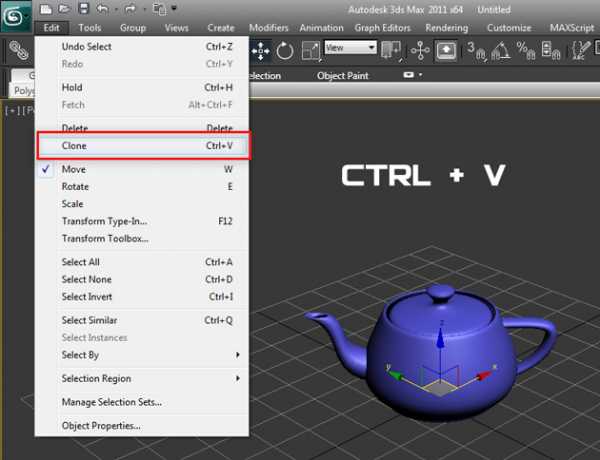Image resolution: width=600 pixels, height=460 pixels.
Task: Open the 3ds Max application button
Action: click(15, 16)
